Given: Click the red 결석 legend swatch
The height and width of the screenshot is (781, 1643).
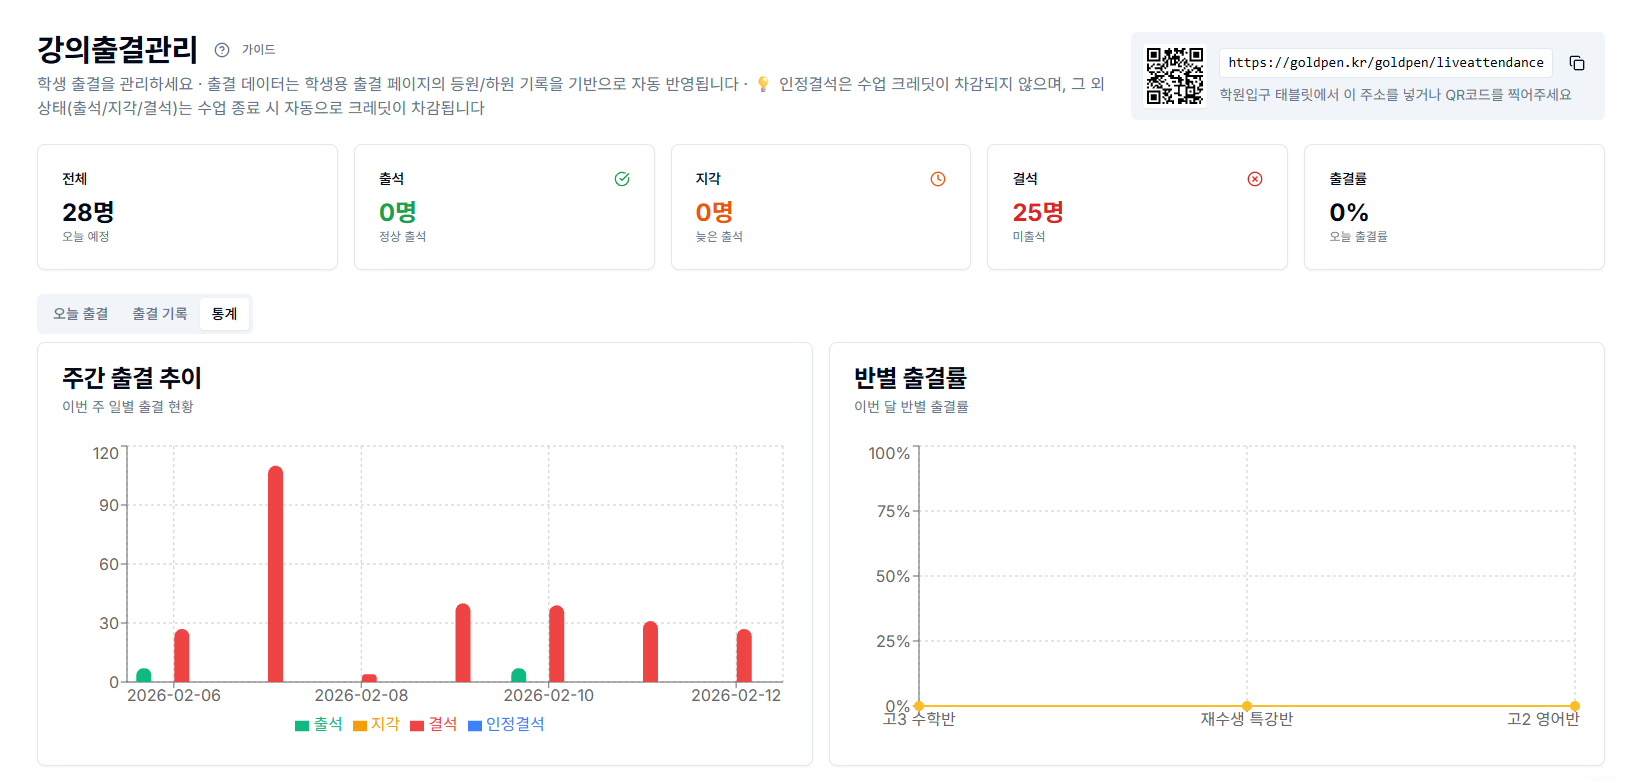Looking at the screenshot, I should (417, 726).
